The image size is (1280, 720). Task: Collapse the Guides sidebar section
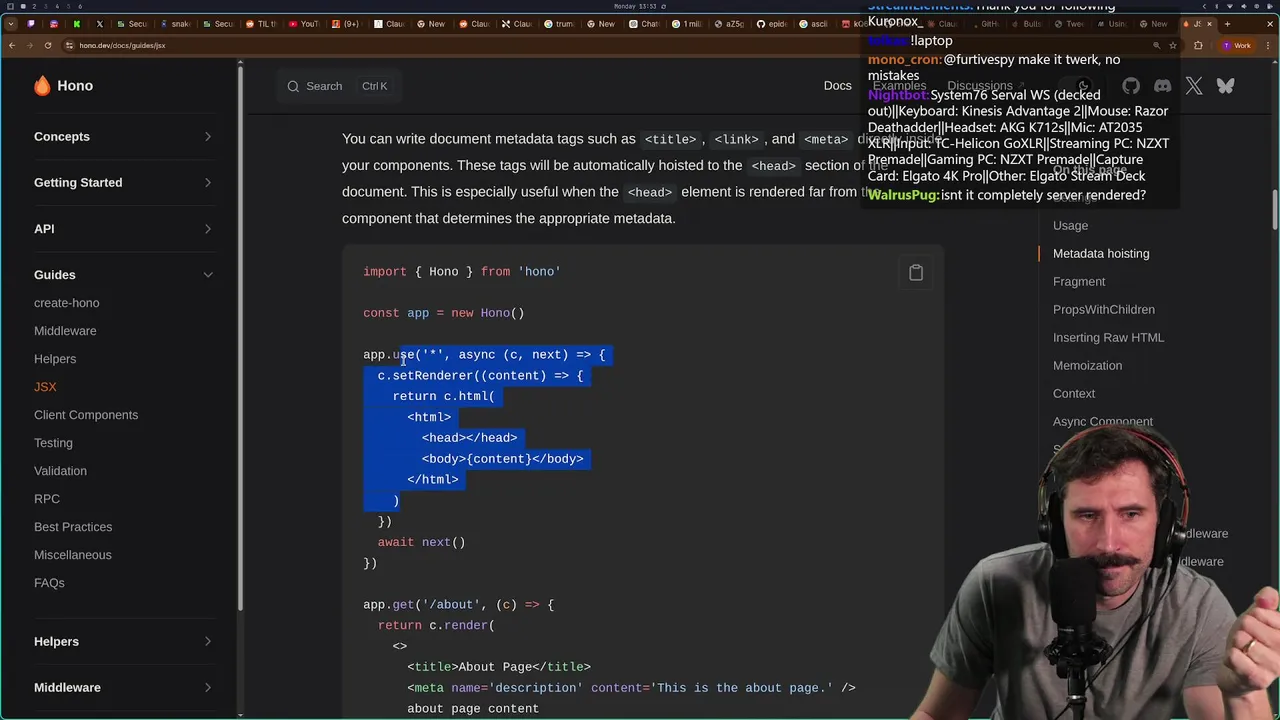pyautogui.click(x=123, y=274)
